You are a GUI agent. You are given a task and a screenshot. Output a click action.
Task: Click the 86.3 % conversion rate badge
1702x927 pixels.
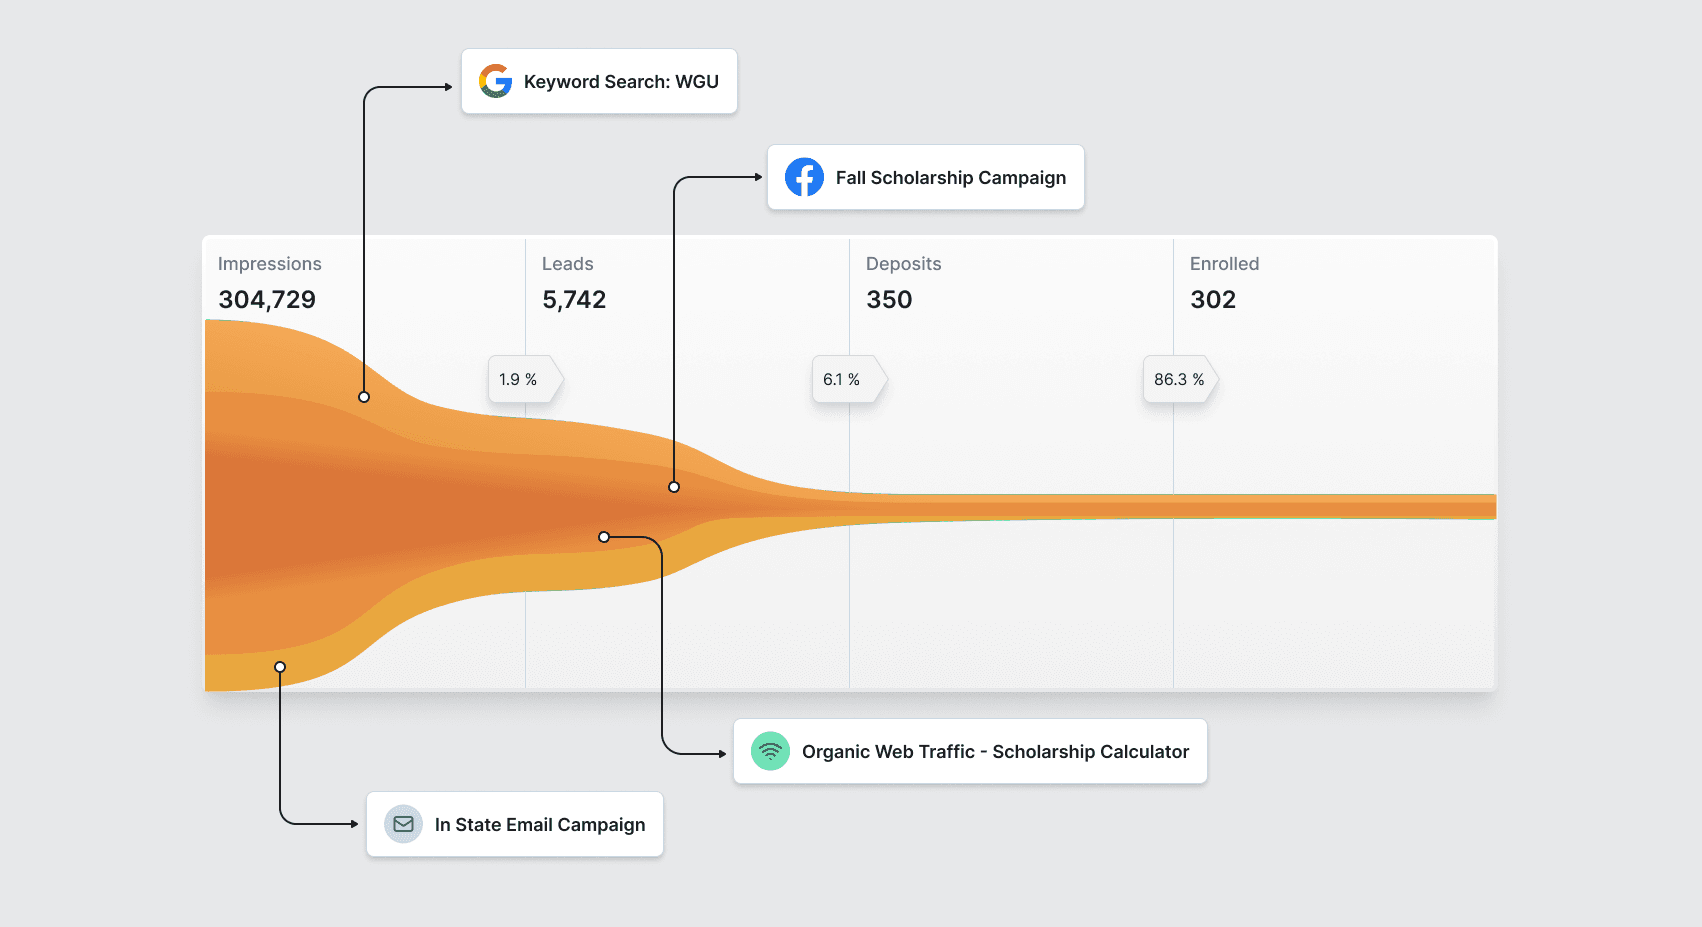1180,380
